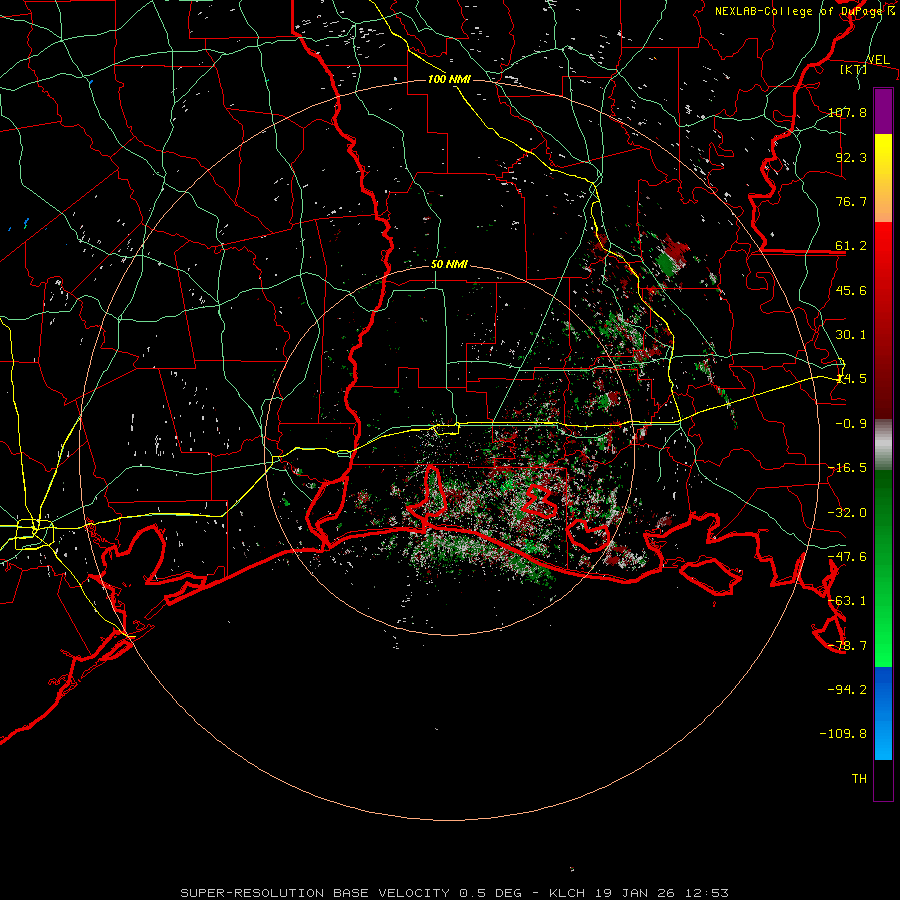Select the 92.3 velocity scale value
Viewport: 900px width, 900px height.
pos(851,157)
